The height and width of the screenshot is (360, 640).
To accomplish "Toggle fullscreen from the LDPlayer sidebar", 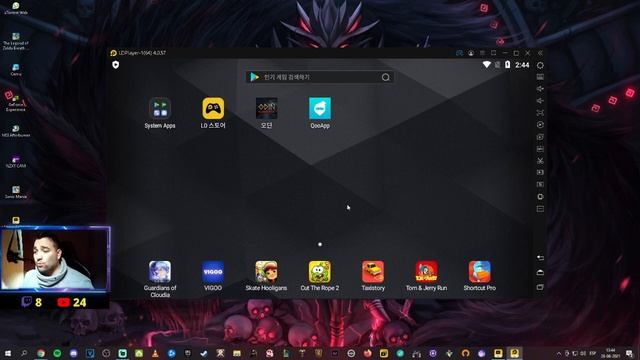I will 540,113.
